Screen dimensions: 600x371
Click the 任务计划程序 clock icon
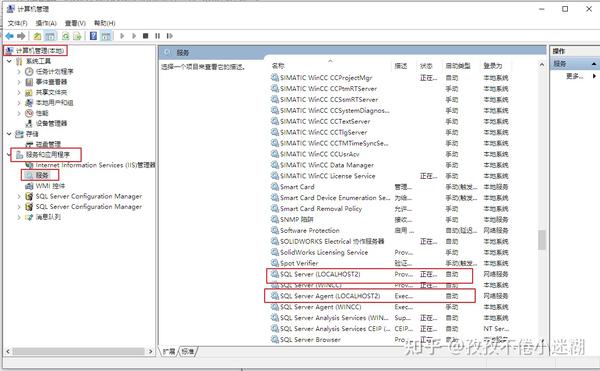point(29,72)
